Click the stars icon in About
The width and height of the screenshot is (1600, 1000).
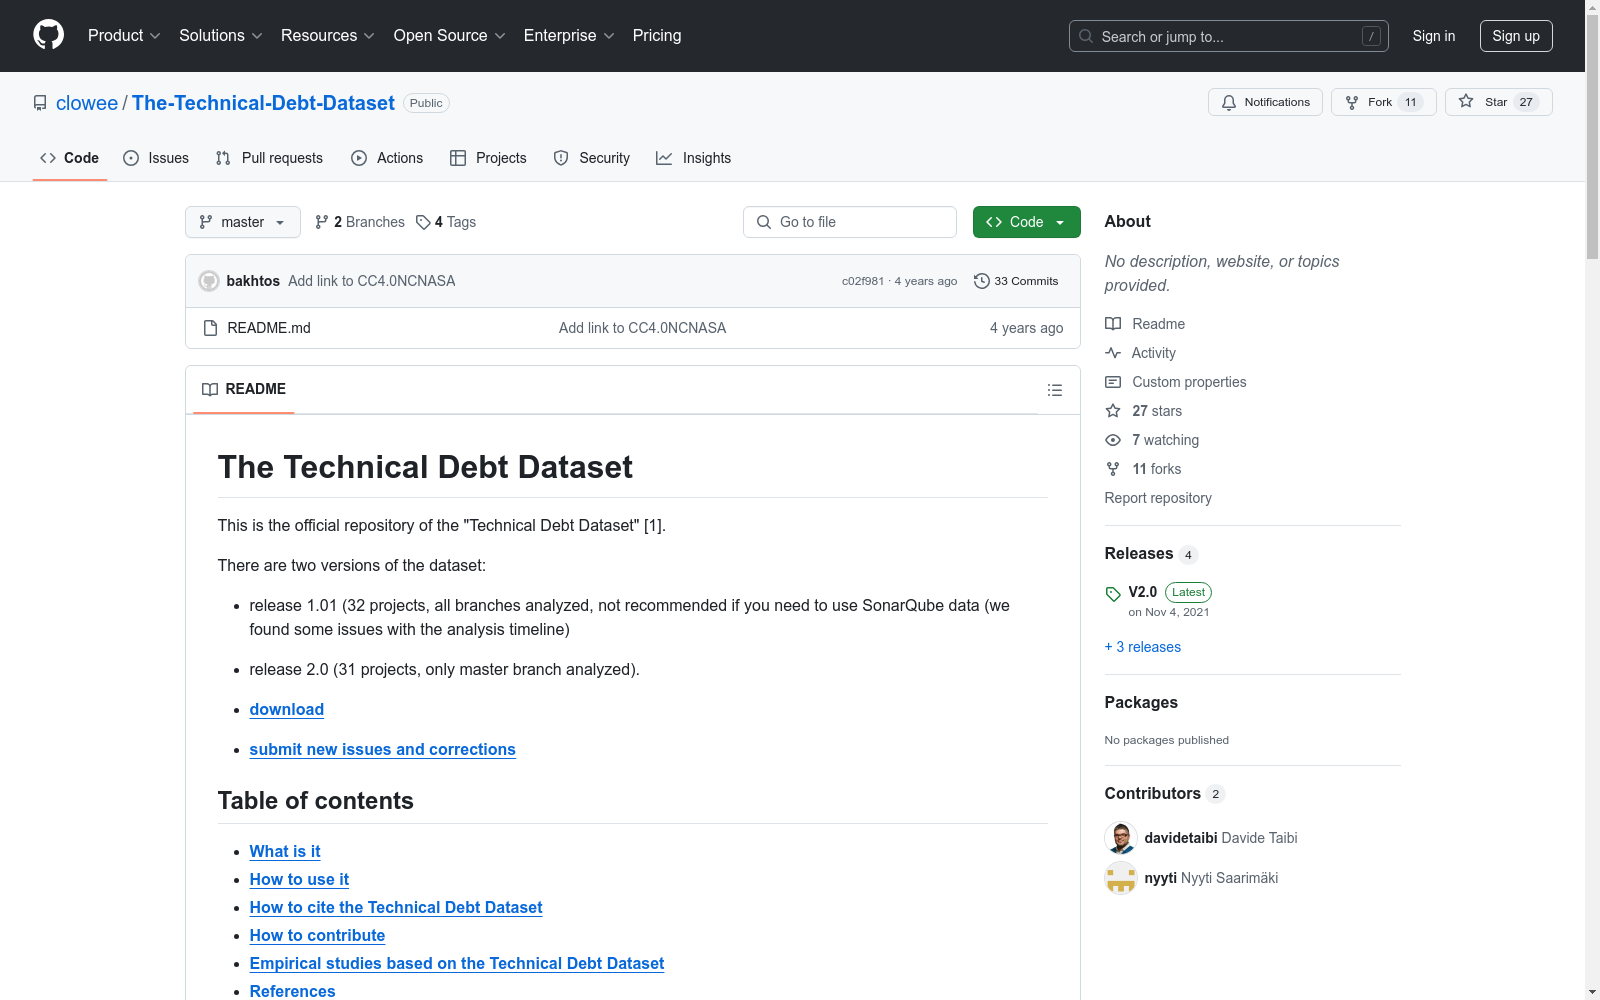coord(1113,411)
